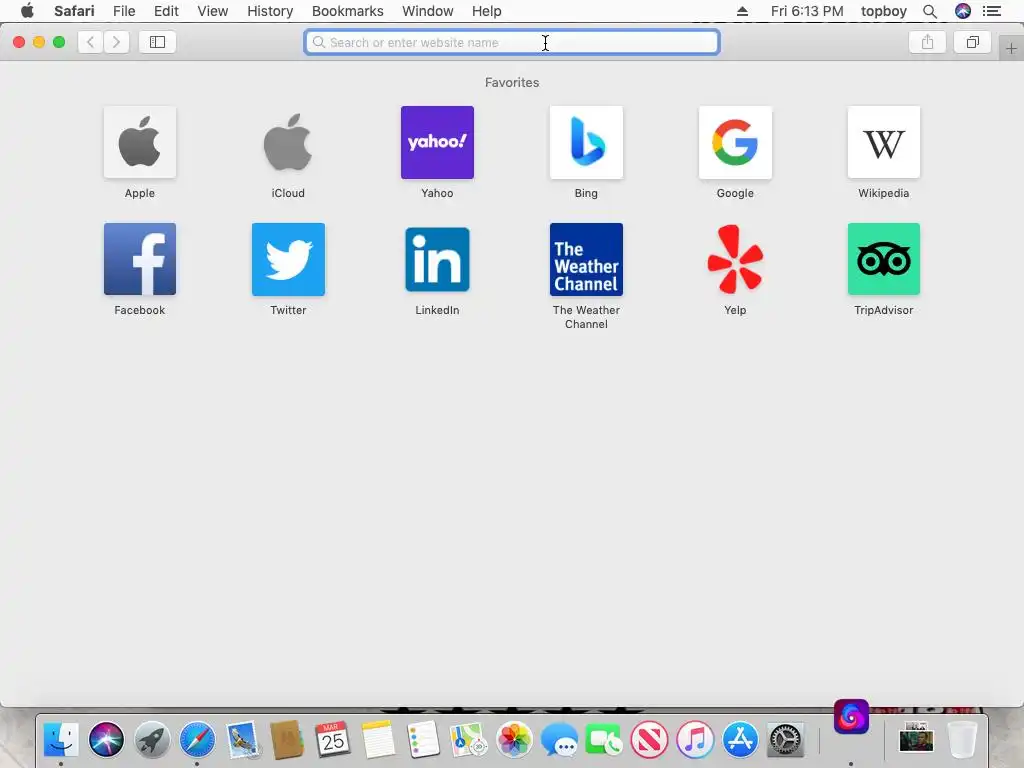
Task: Open Mail from the Dock
Action: pyautogui.click(x=243, y=739)
